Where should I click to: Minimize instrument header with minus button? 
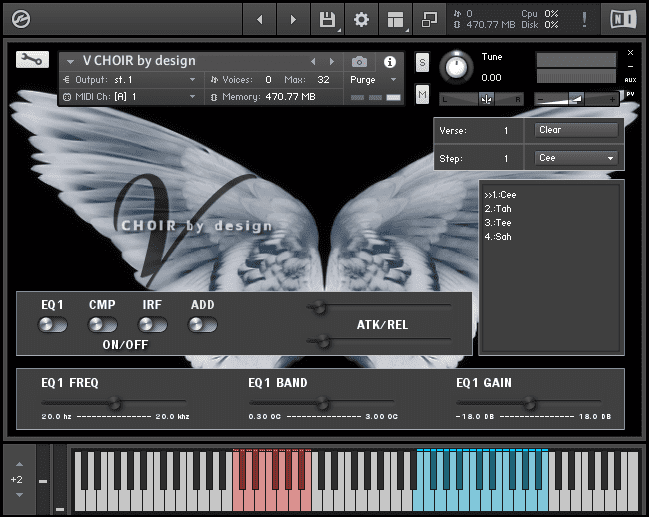pos(630,66)
